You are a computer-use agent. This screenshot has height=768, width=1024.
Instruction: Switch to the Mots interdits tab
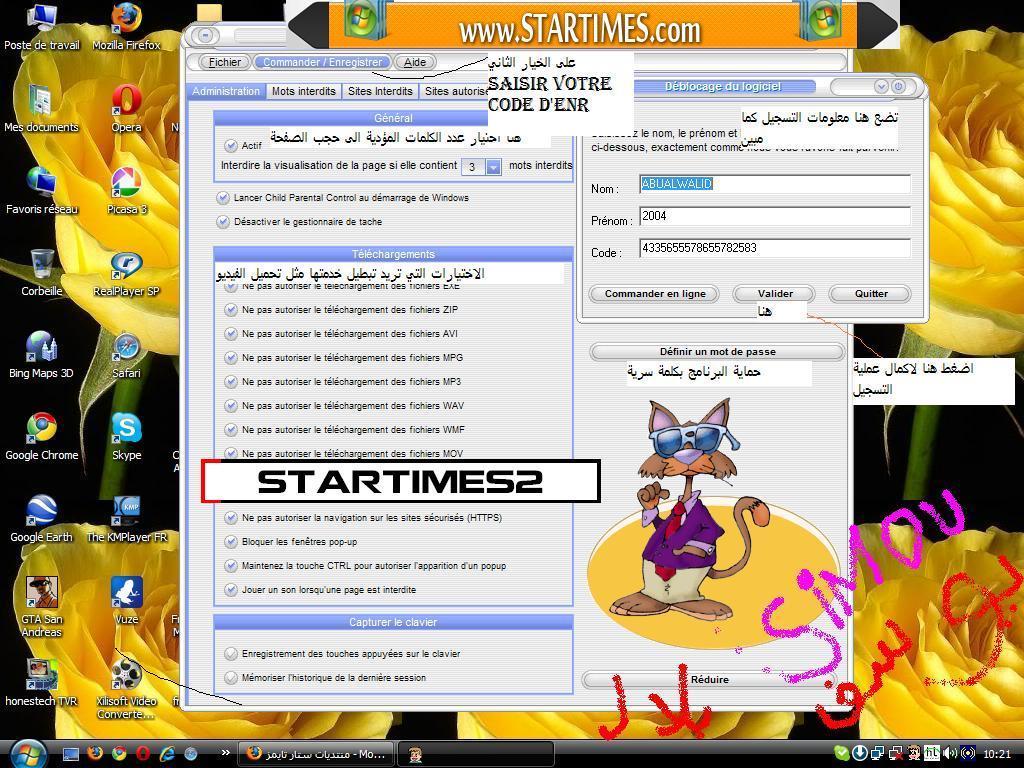(304, 91)
